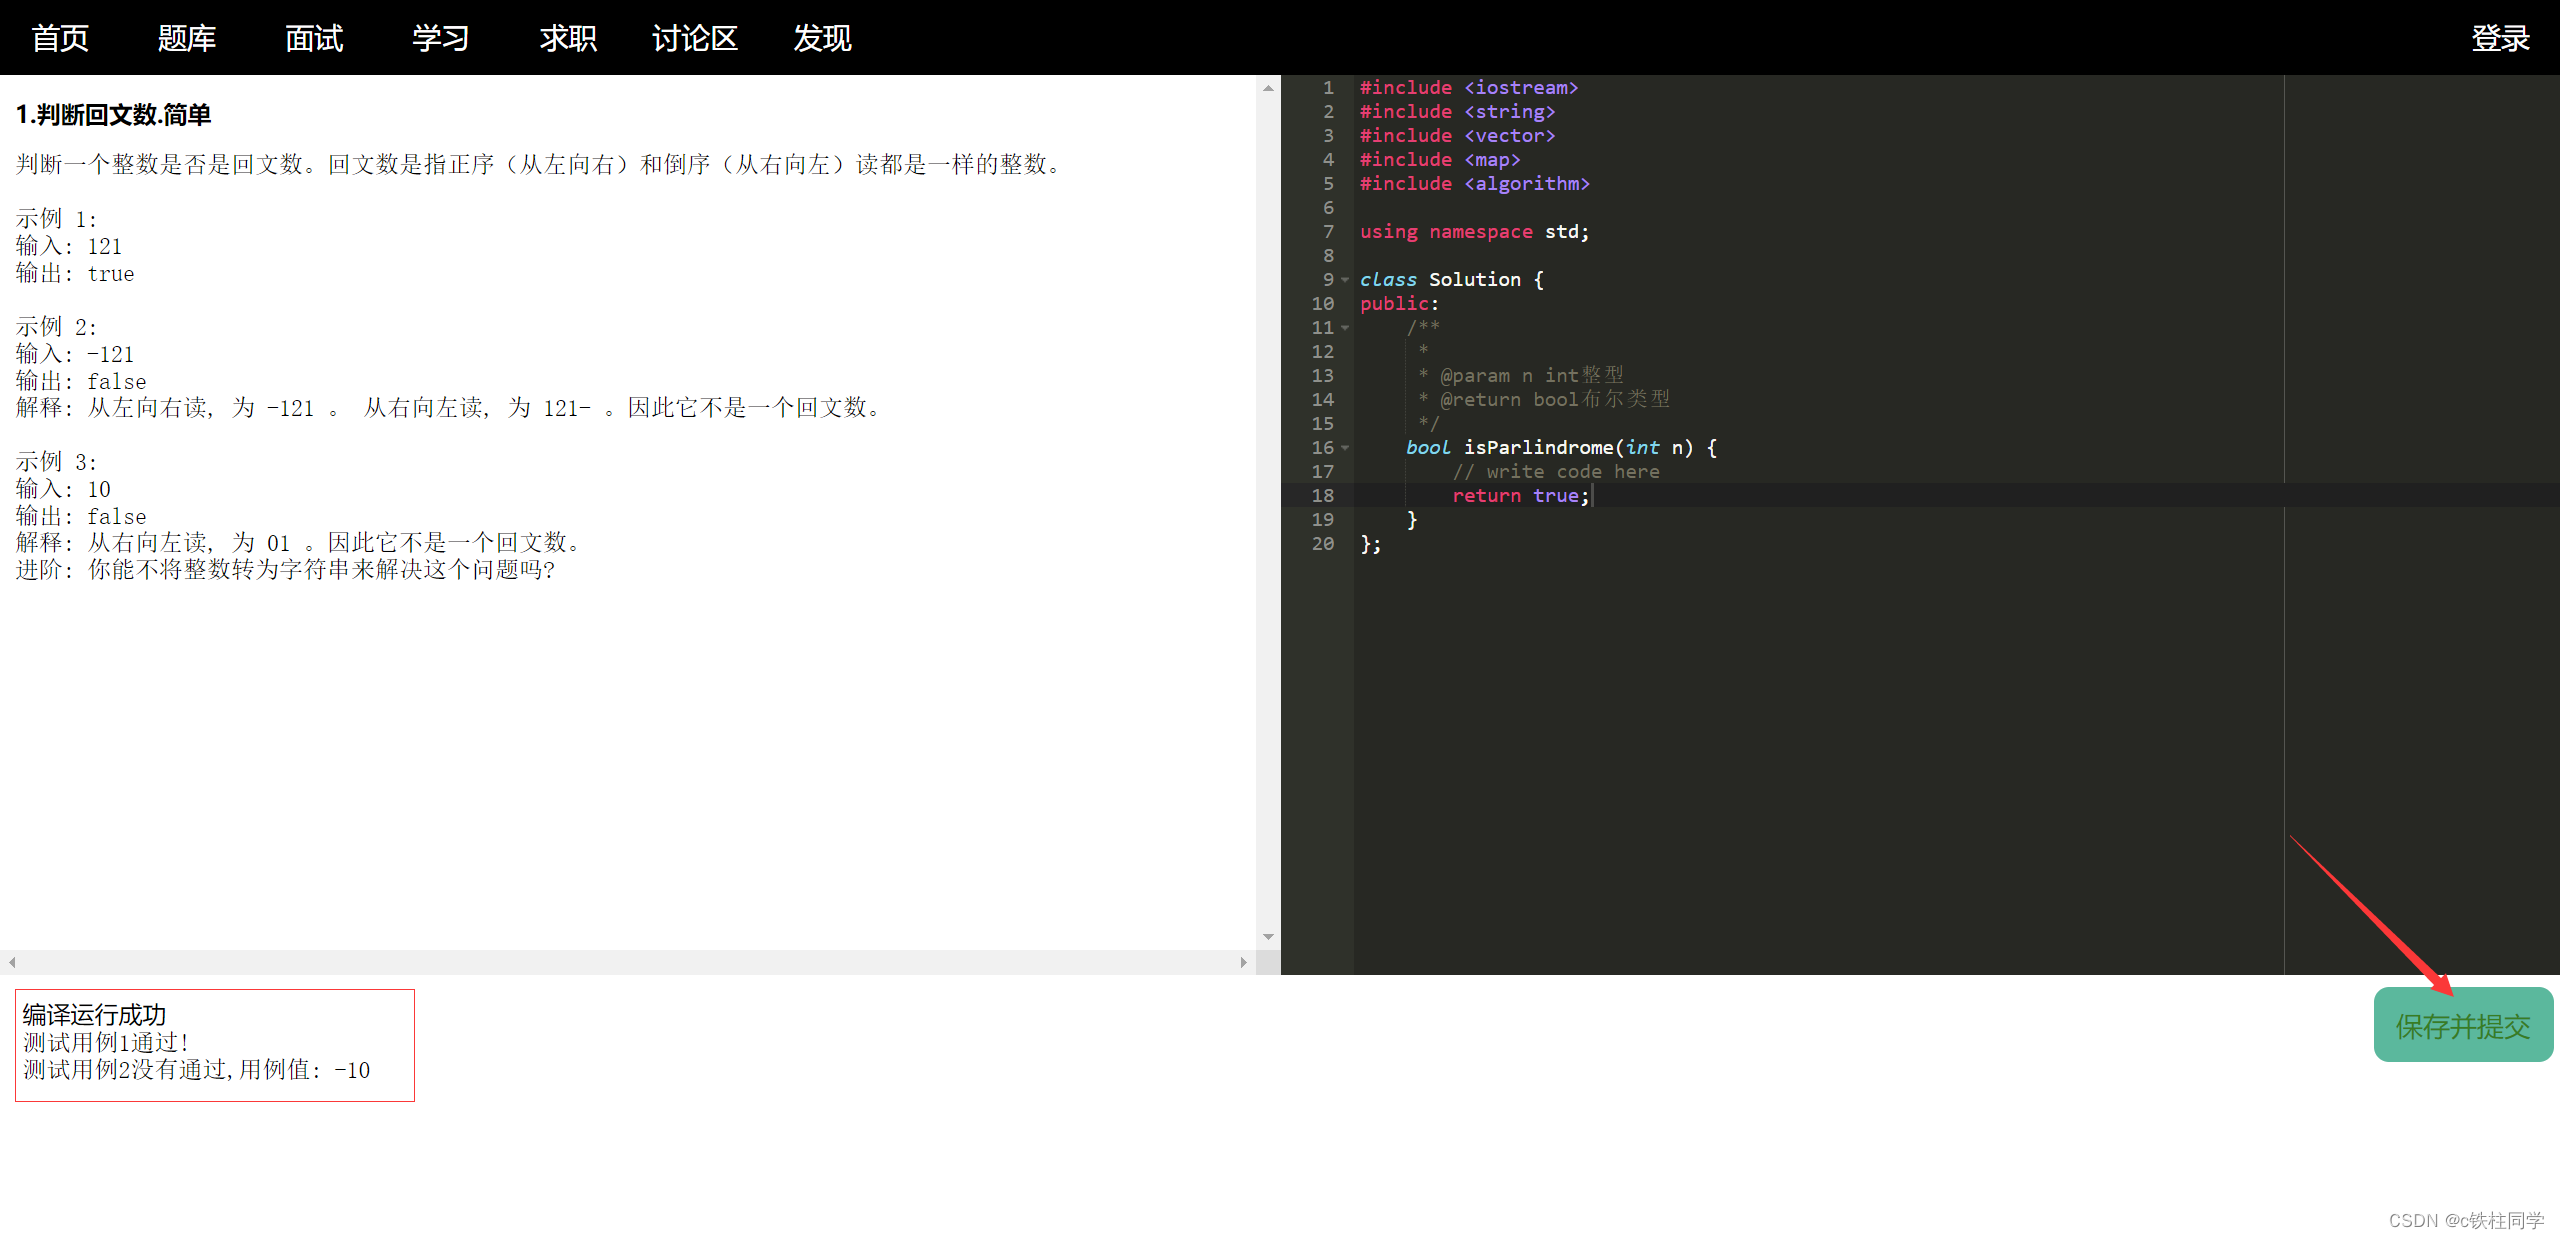
Task: Collapse the class Solution fold at line 9
Action: tap(1345, 280)
